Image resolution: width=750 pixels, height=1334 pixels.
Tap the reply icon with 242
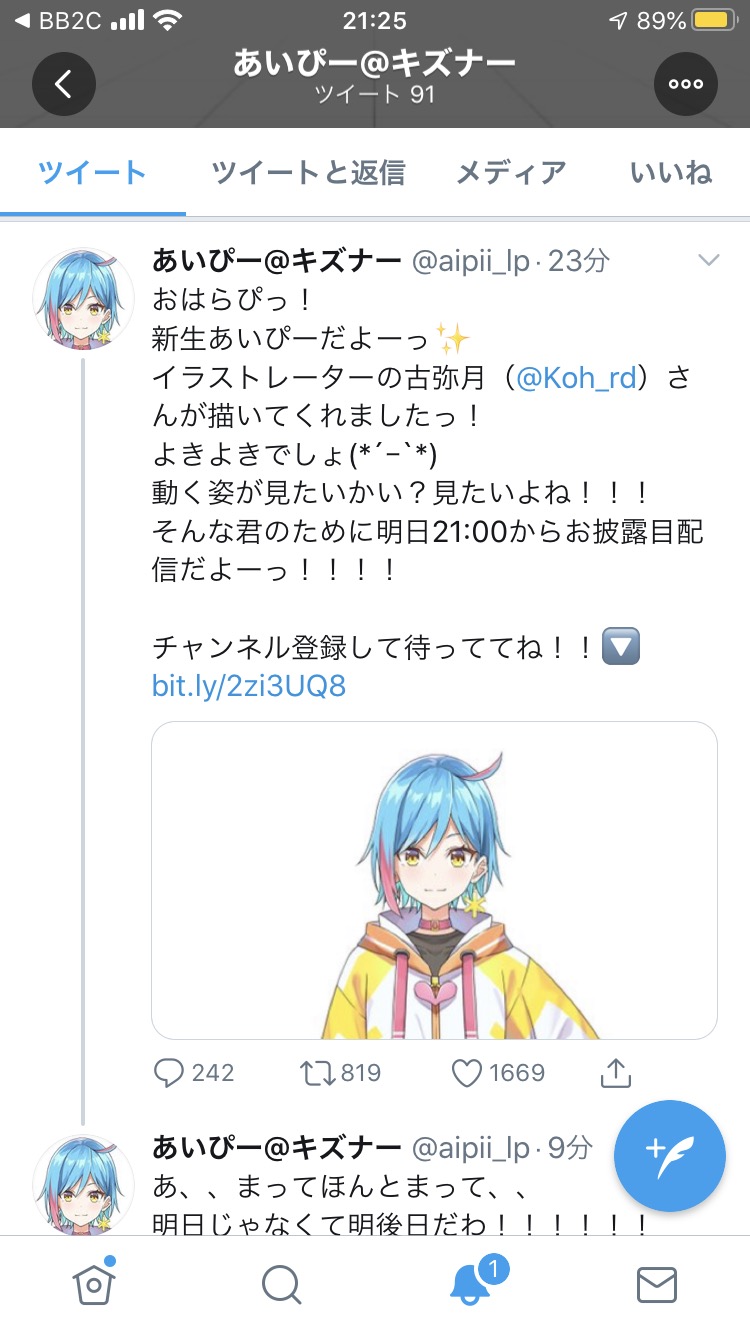(194, 1073)
